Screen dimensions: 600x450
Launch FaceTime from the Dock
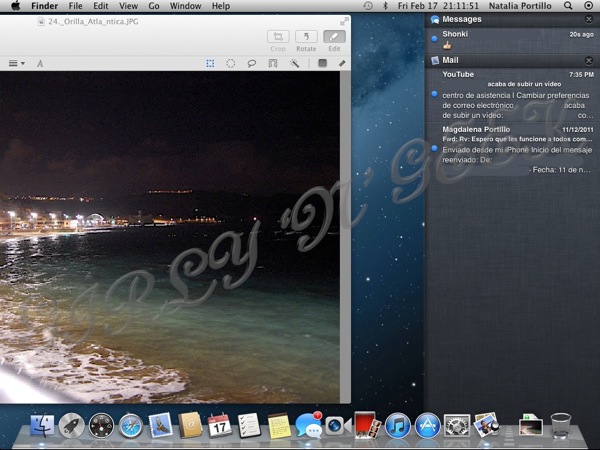coord(338,426)
